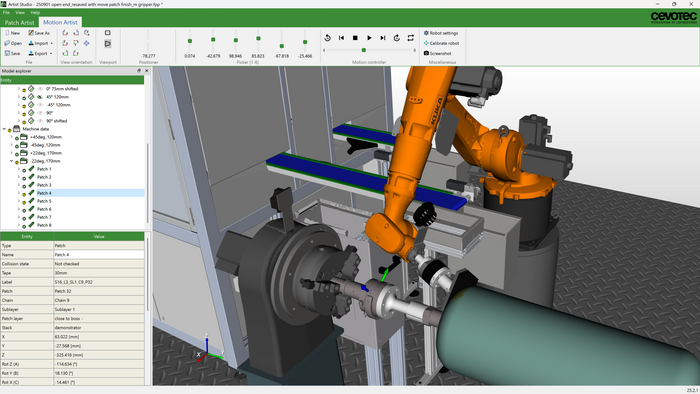The height and width of the screenshot is (394, 700).
Task: Click the Positioner slider handle
Action: (x=148, y=41)
